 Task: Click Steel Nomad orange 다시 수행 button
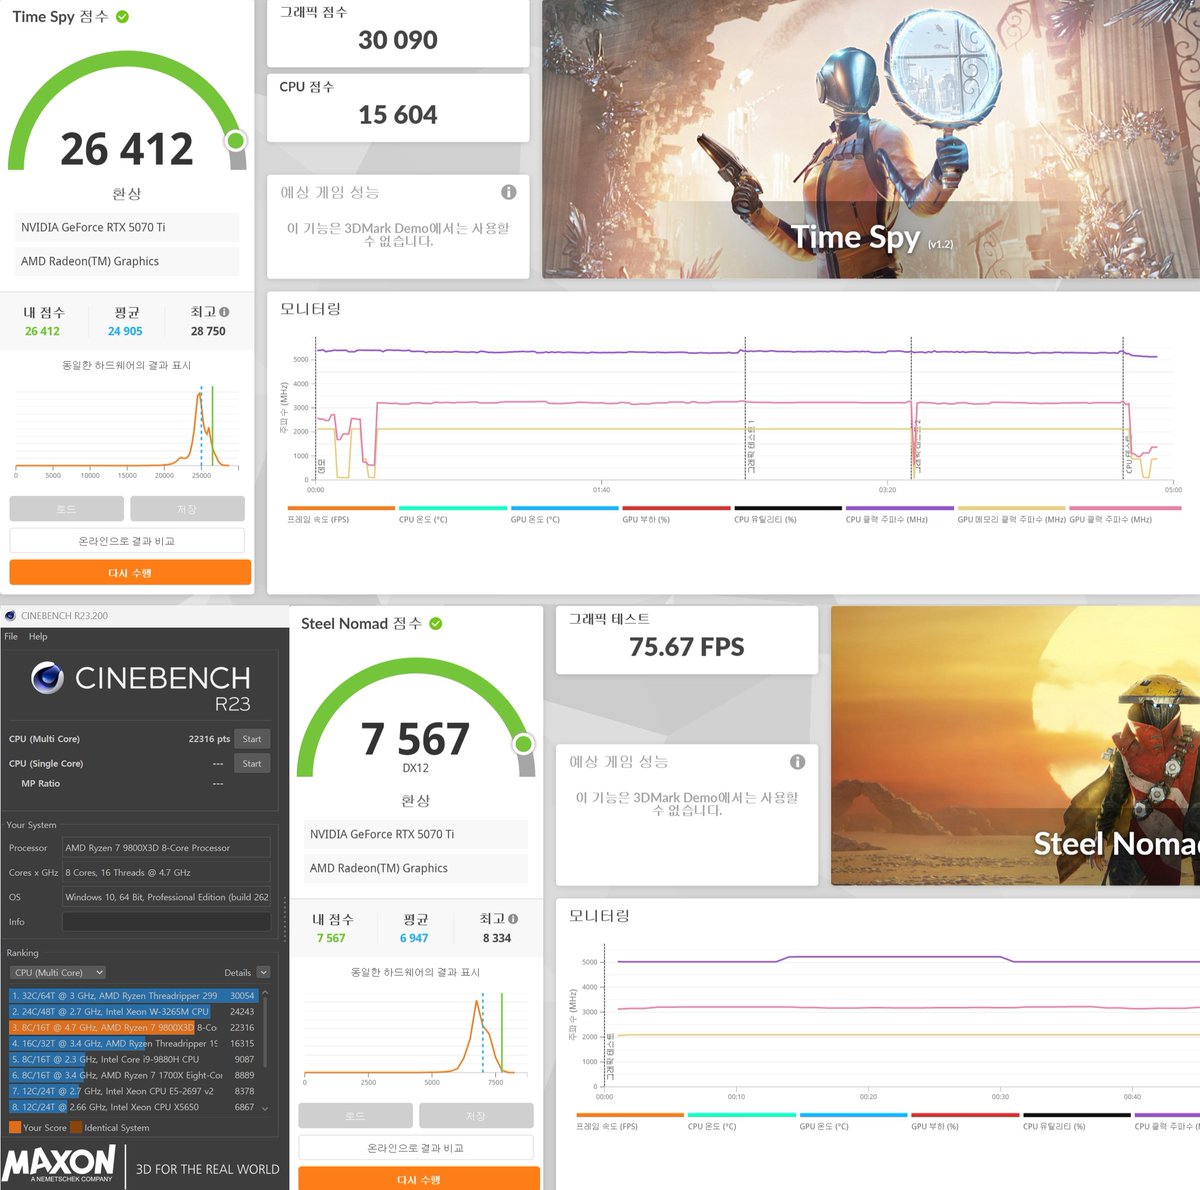point(419,1179)
